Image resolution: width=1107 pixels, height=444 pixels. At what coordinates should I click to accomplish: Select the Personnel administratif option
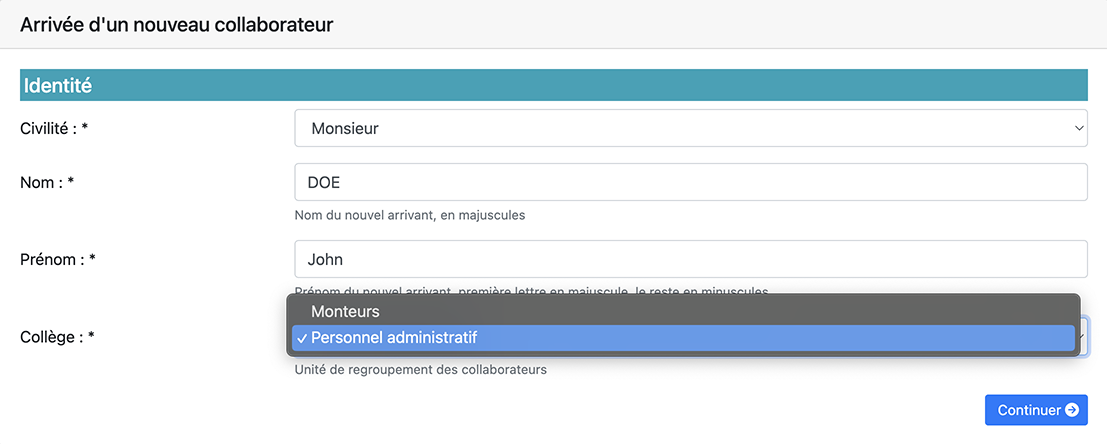[394, 338]
